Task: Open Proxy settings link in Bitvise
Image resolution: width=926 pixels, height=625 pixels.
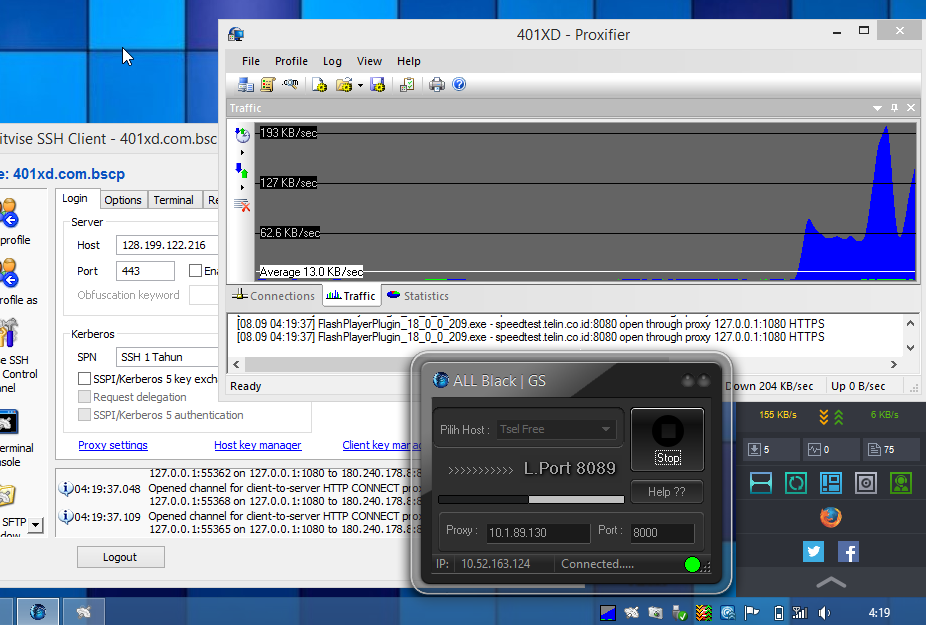Action: 113,445
